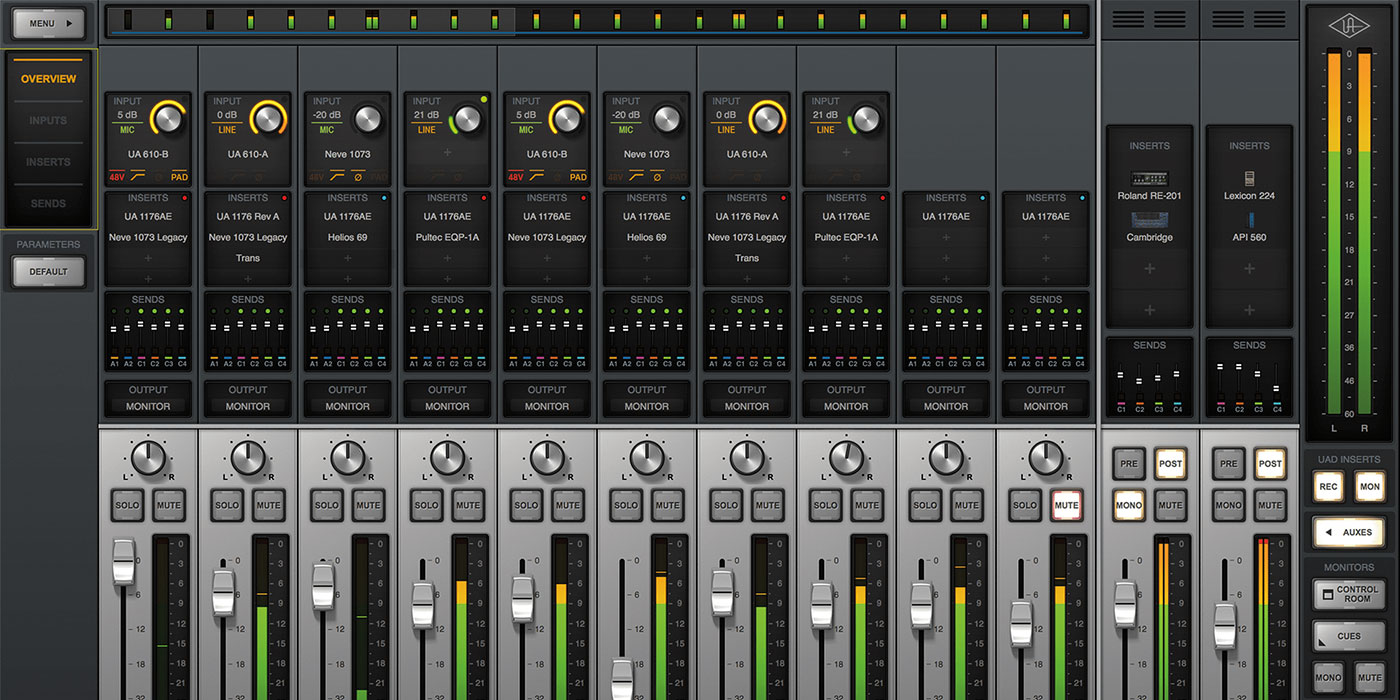The height and width of the screenshot is (700, 1400).
Task: Click the DEFAULT parameters button
Action: click(49, 271)
